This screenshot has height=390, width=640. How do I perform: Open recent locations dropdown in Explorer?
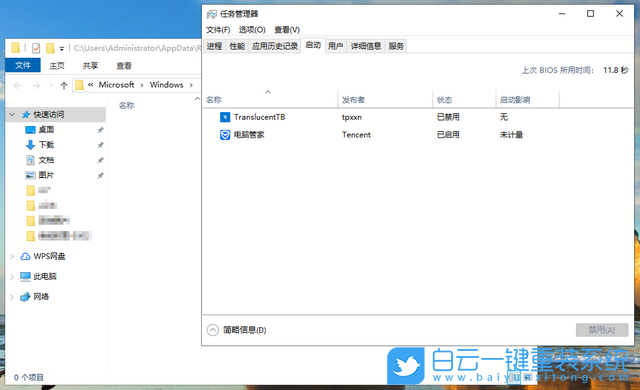51,85
